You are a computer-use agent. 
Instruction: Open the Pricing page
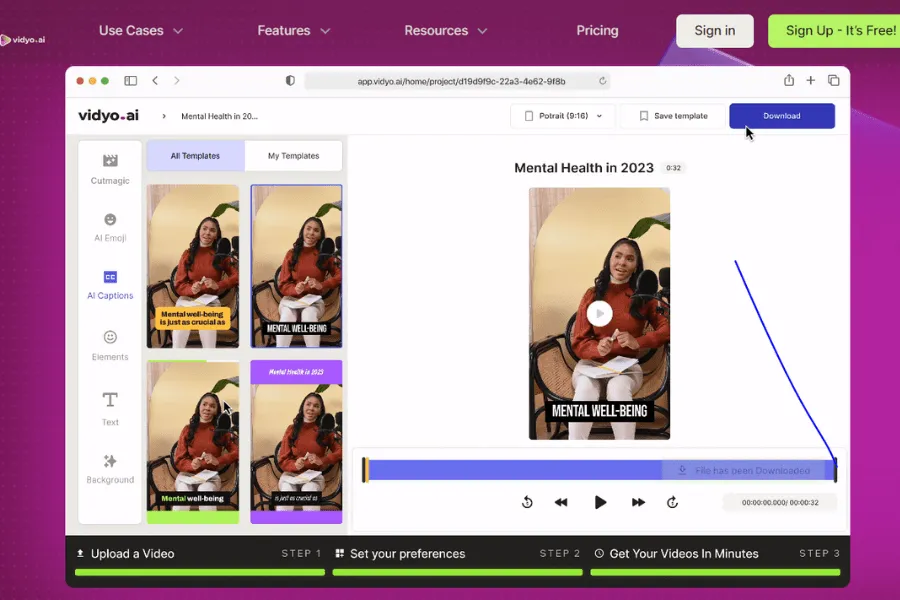coord(597,30)
